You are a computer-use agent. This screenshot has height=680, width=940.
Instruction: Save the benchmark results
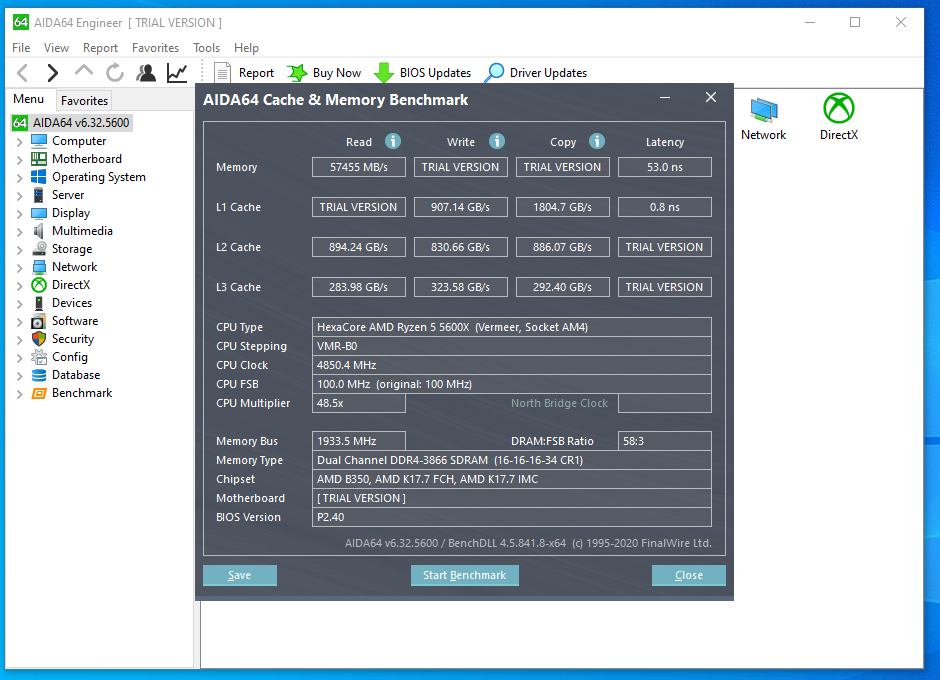tap(240, 575)
